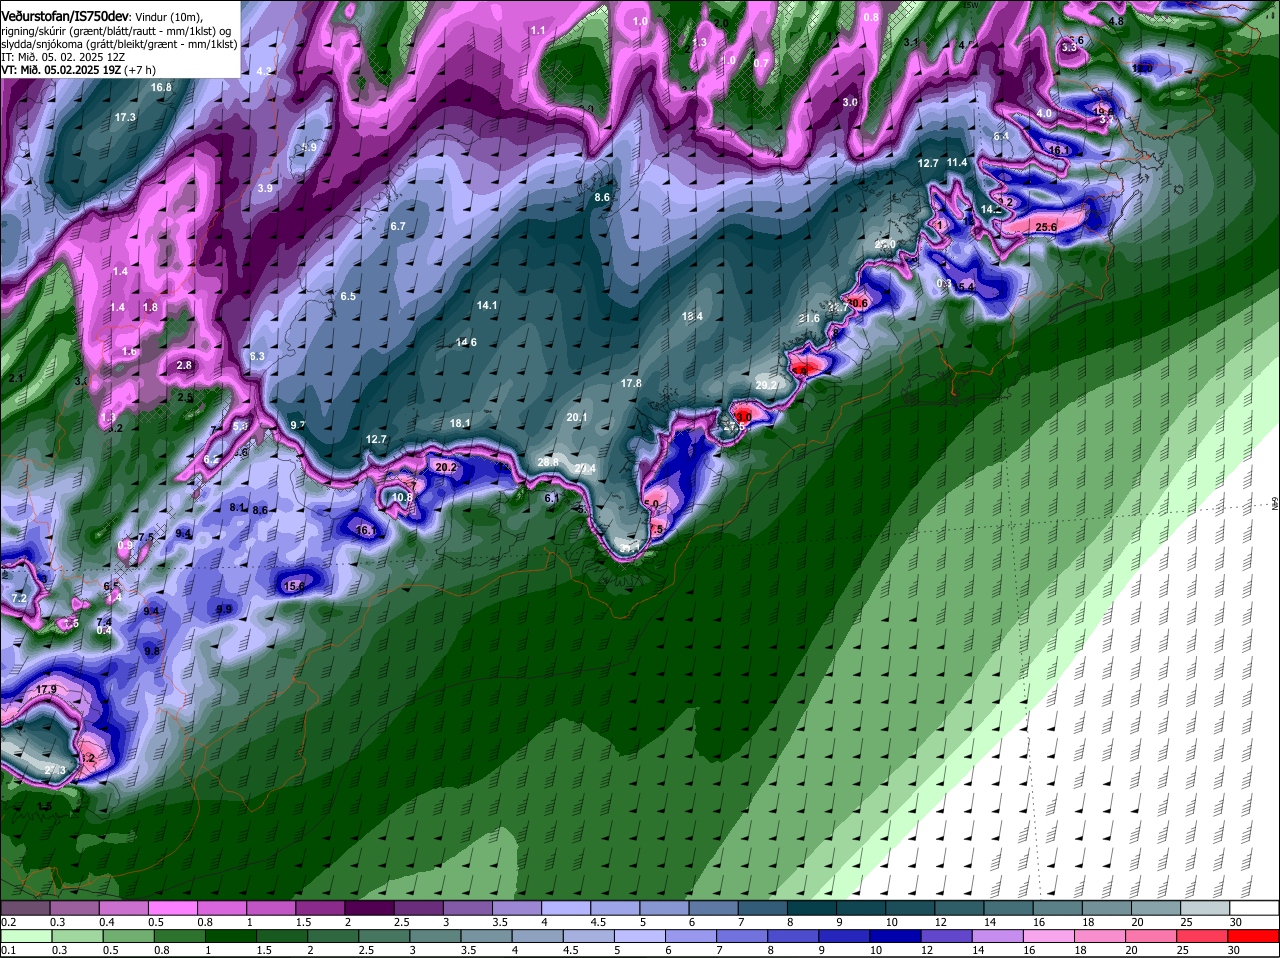
Task: Select the dusky purple 0.2 swatch in top legend
Action: [x=25, y=907]
